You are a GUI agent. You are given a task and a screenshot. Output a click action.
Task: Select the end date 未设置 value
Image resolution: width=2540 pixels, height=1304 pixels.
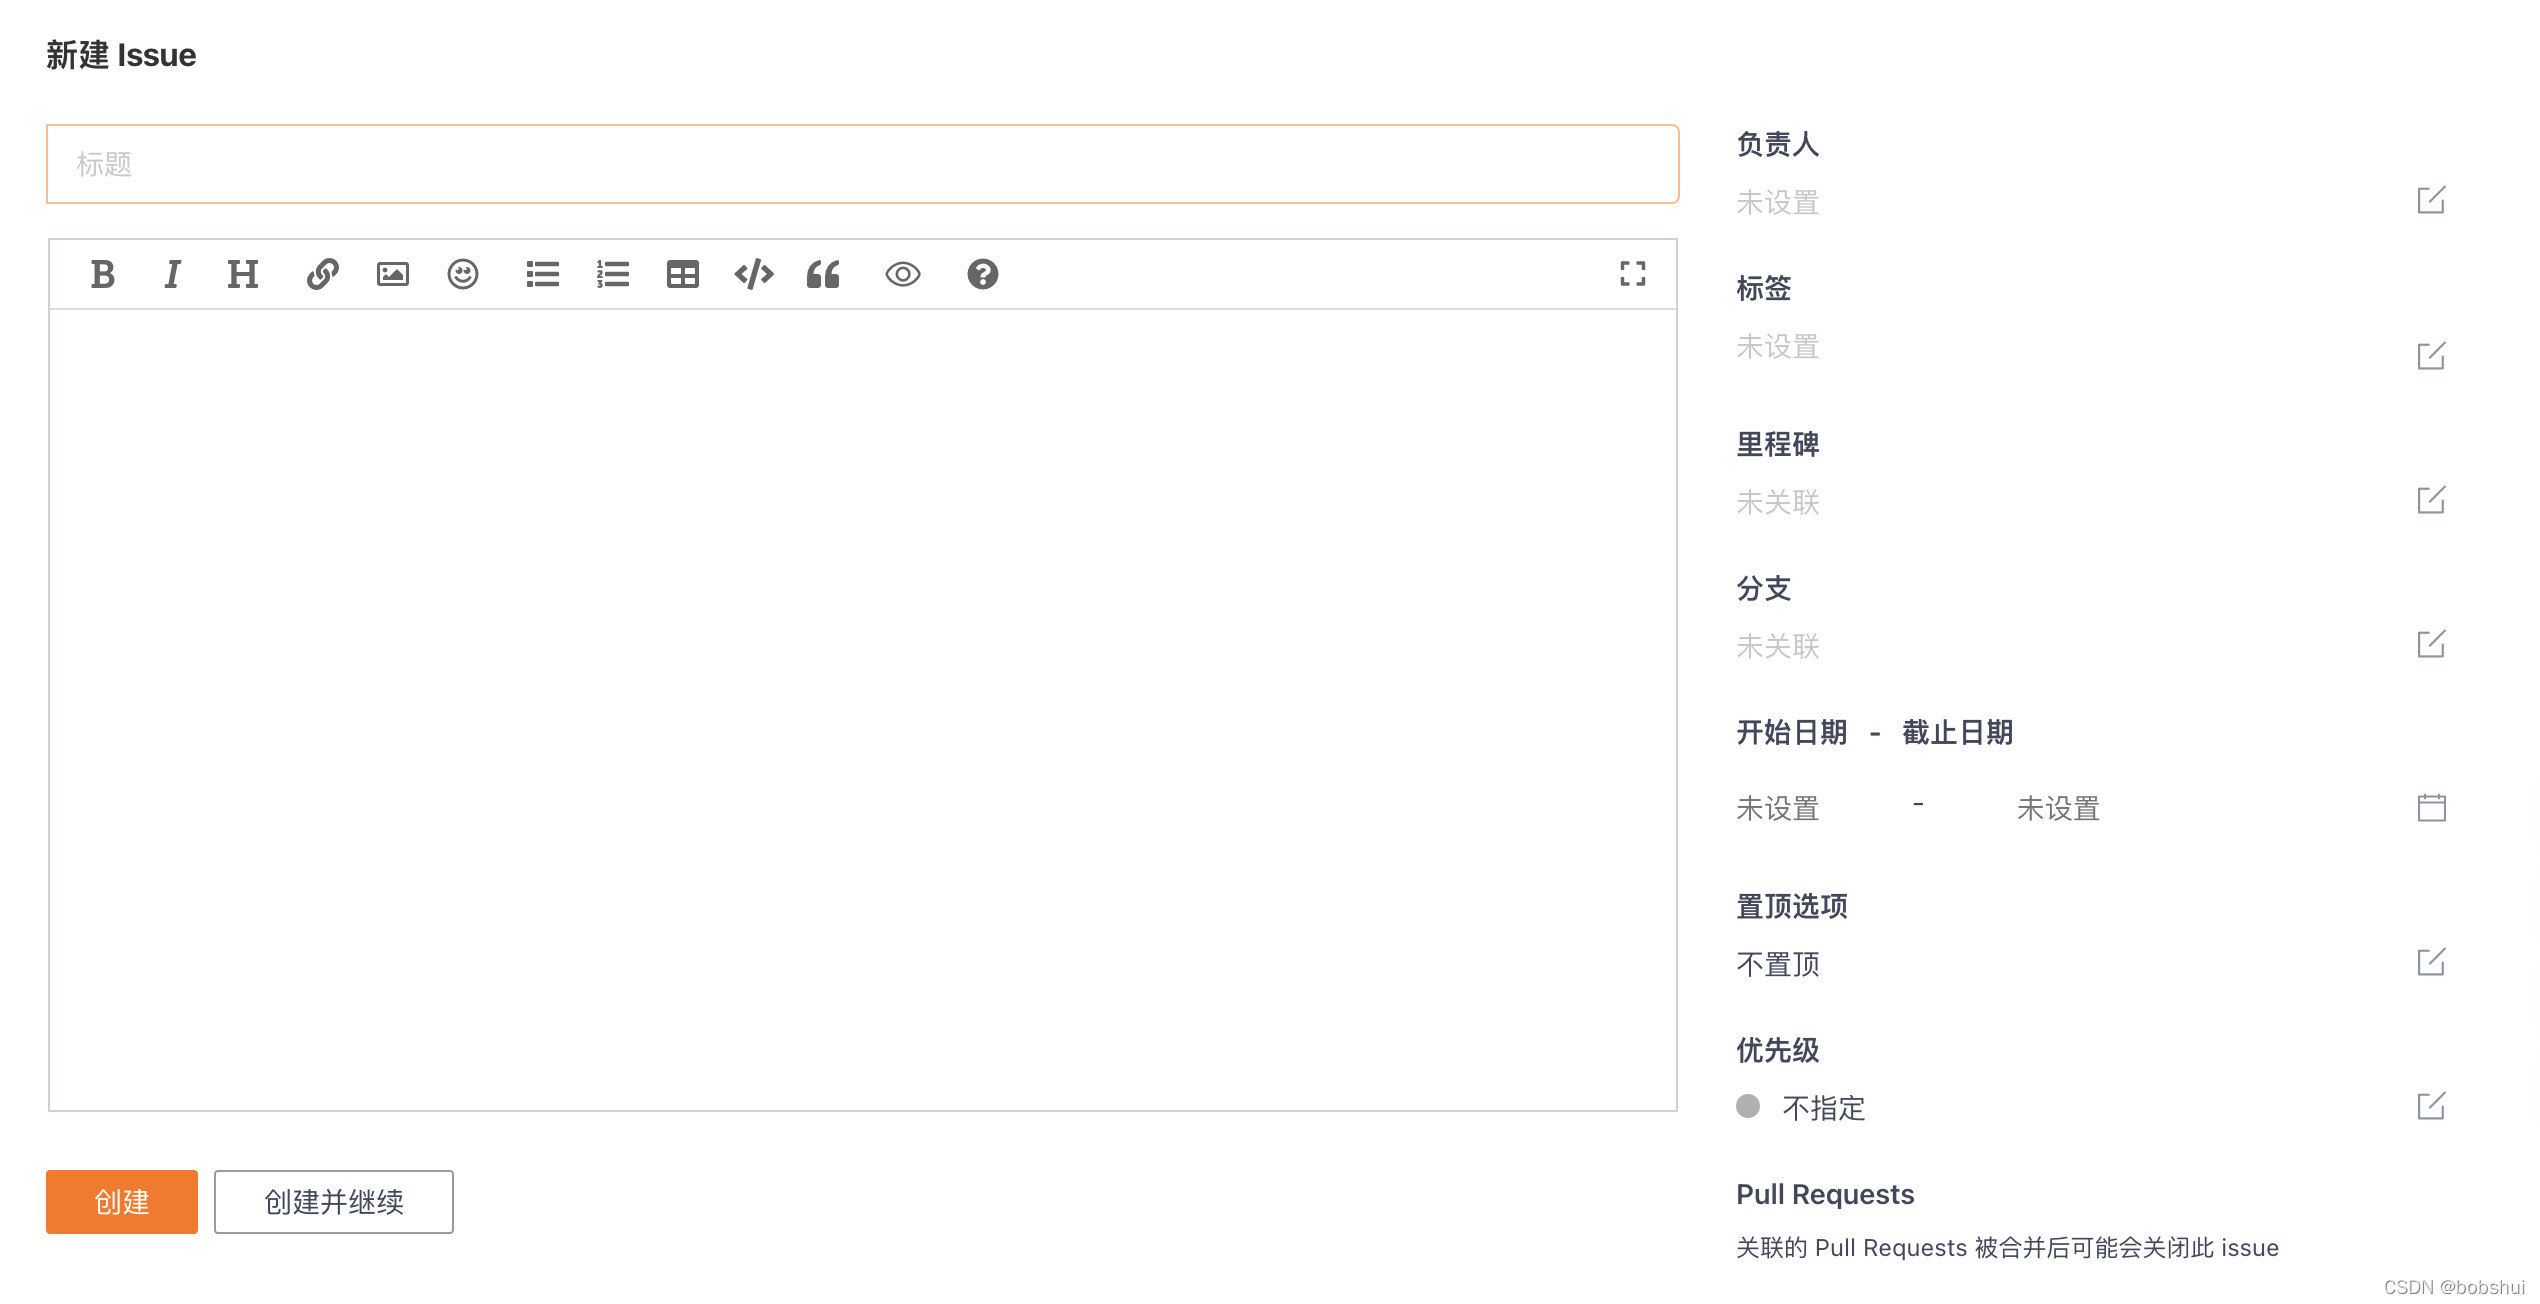tap(2058, 808)
